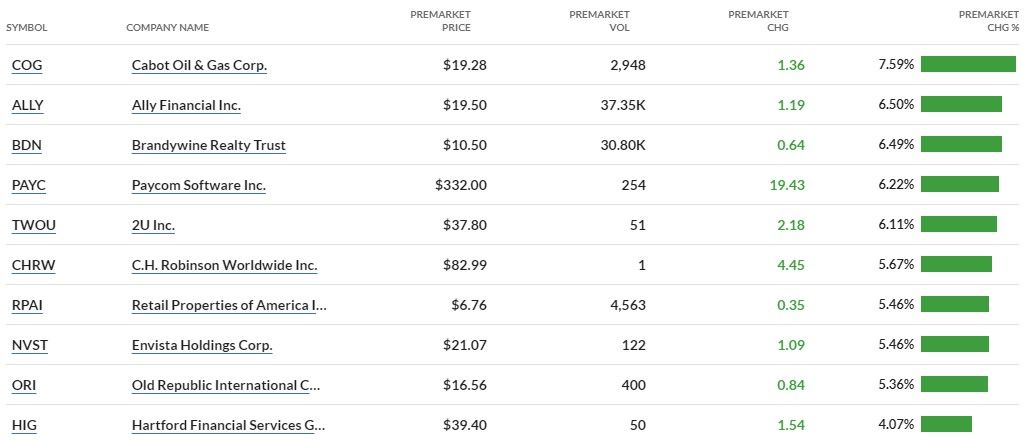Viewport: 1029px width, 441px height.
Task: Click Brandywine Realty Trust link
Action: (208, 145)
